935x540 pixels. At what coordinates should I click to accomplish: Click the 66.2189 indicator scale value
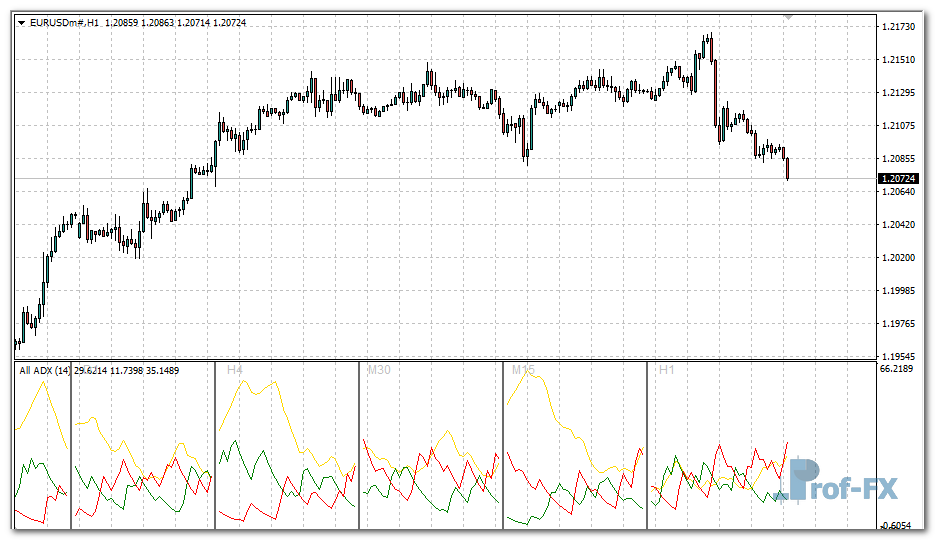click(899, 369)
